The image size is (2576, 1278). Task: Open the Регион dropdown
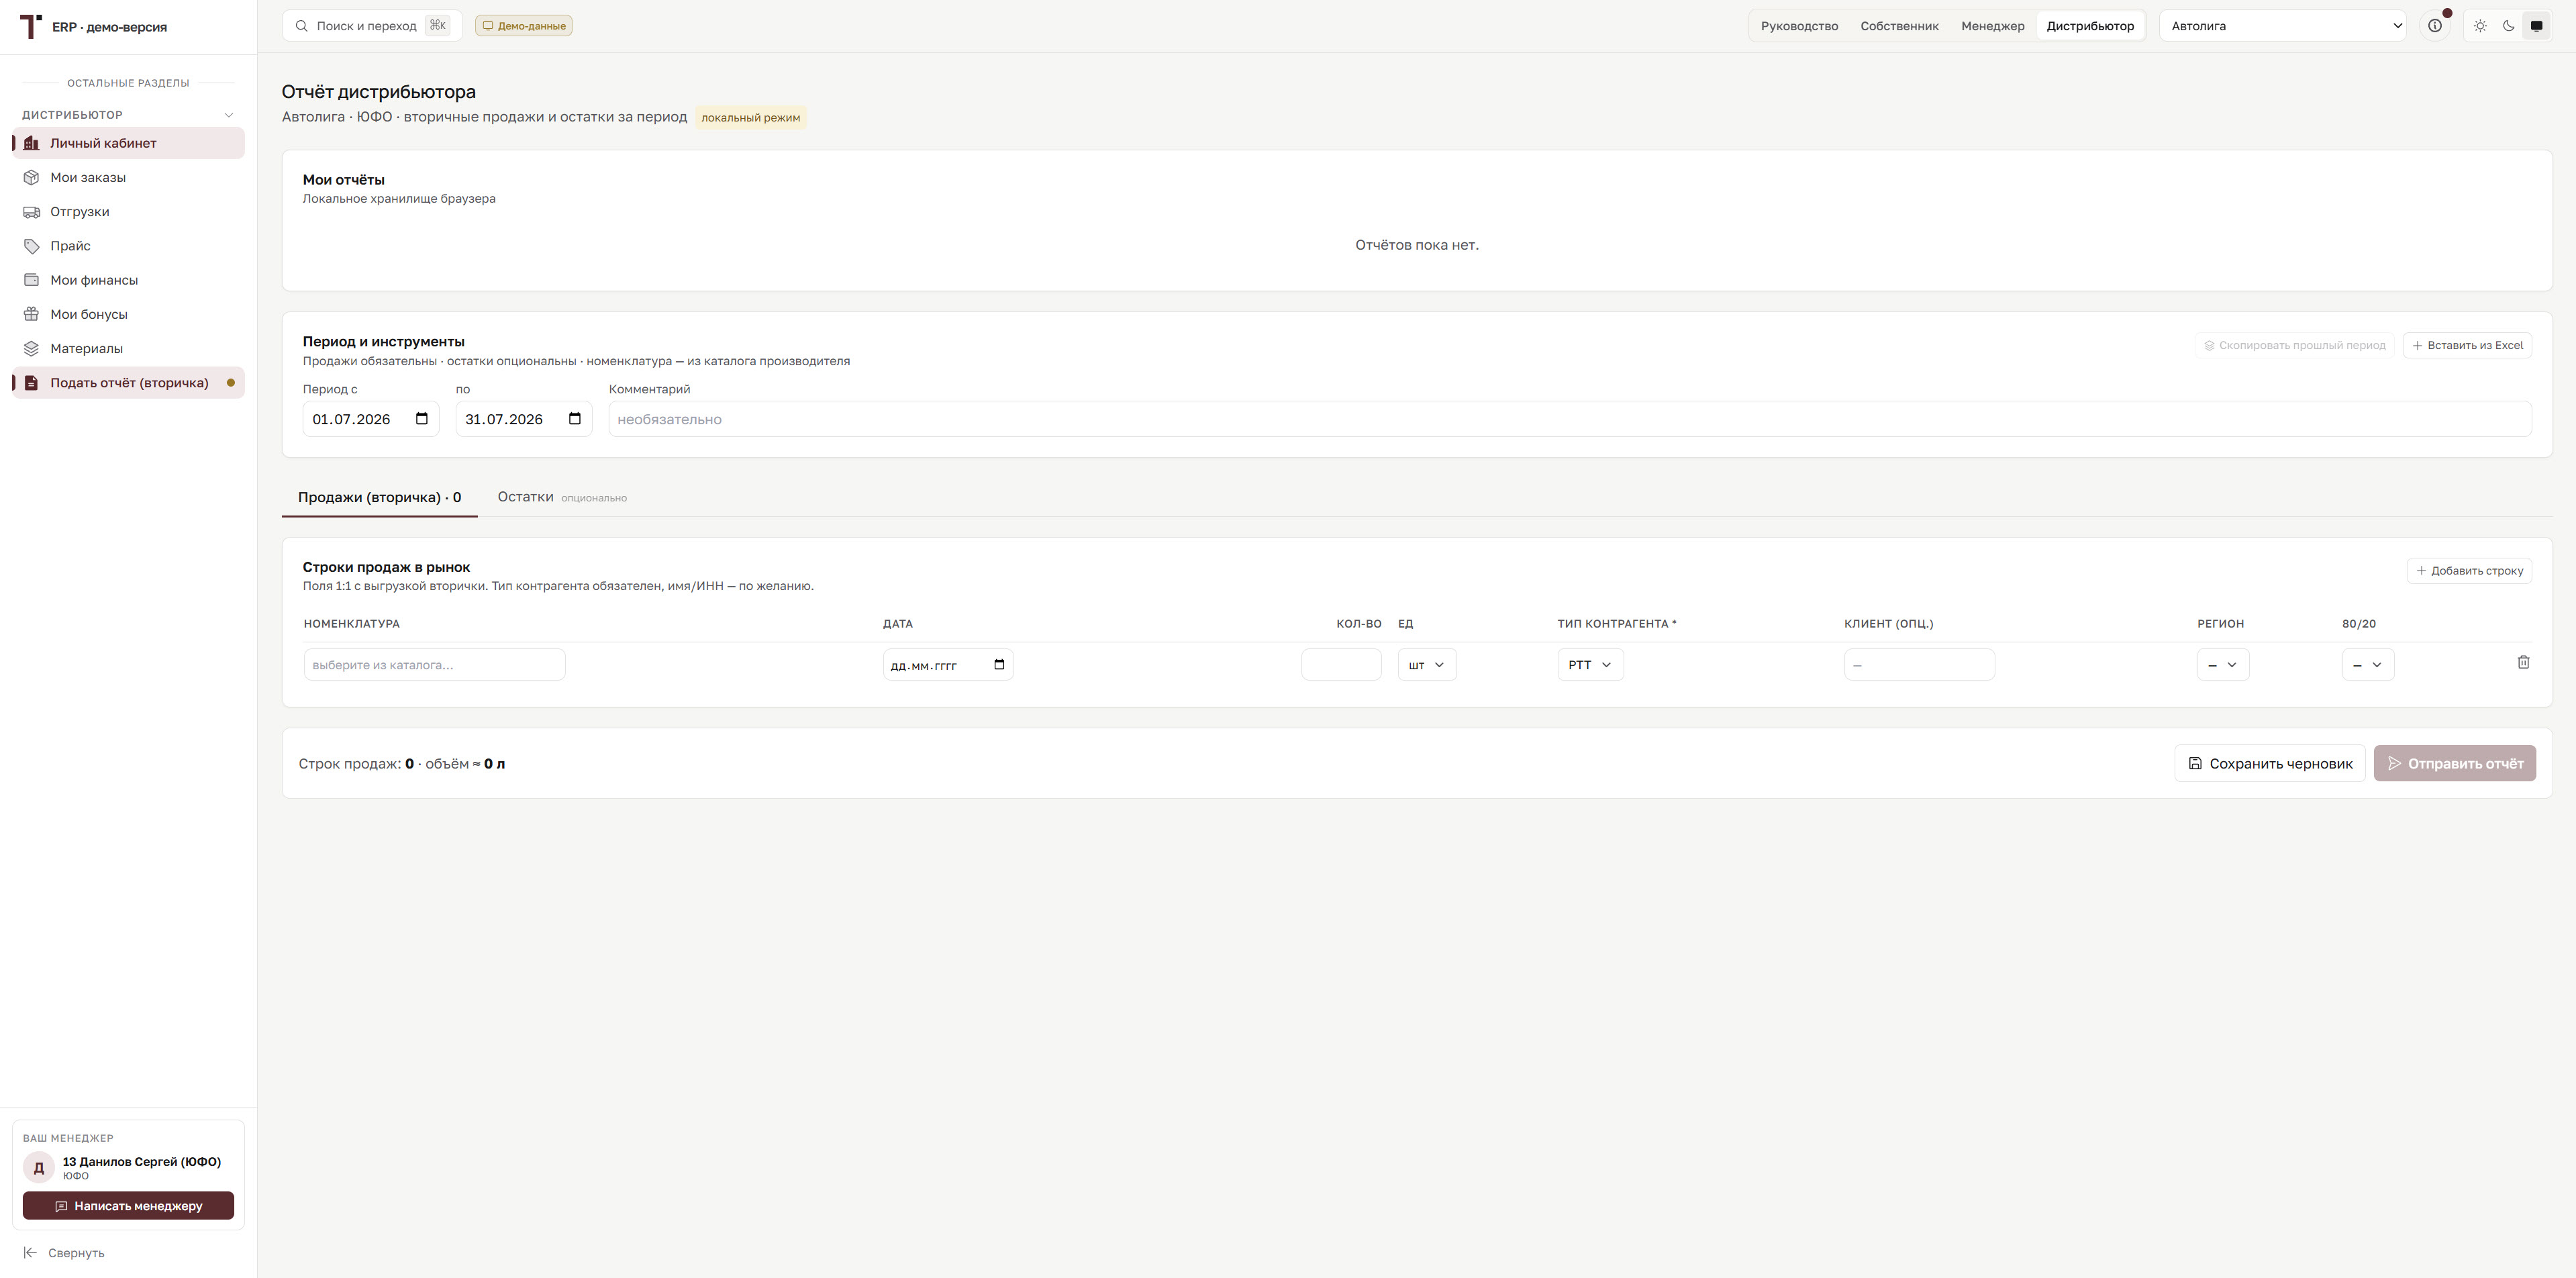tap(2223, 665)
